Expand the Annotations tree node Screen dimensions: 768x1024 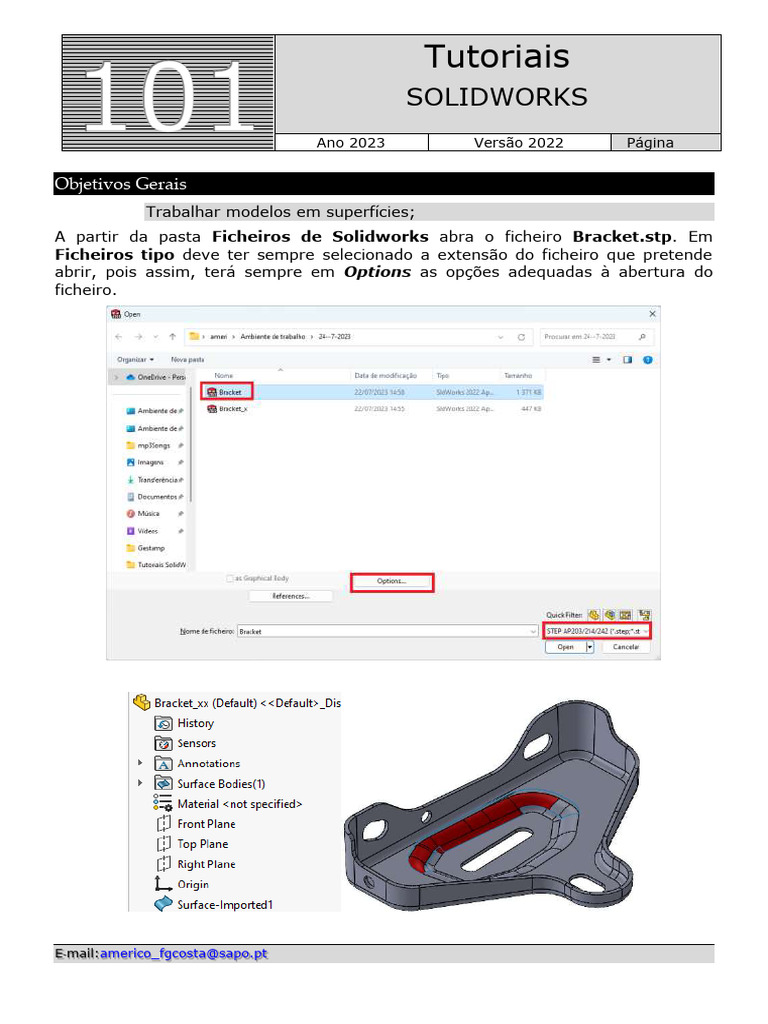tap(140, 763)
